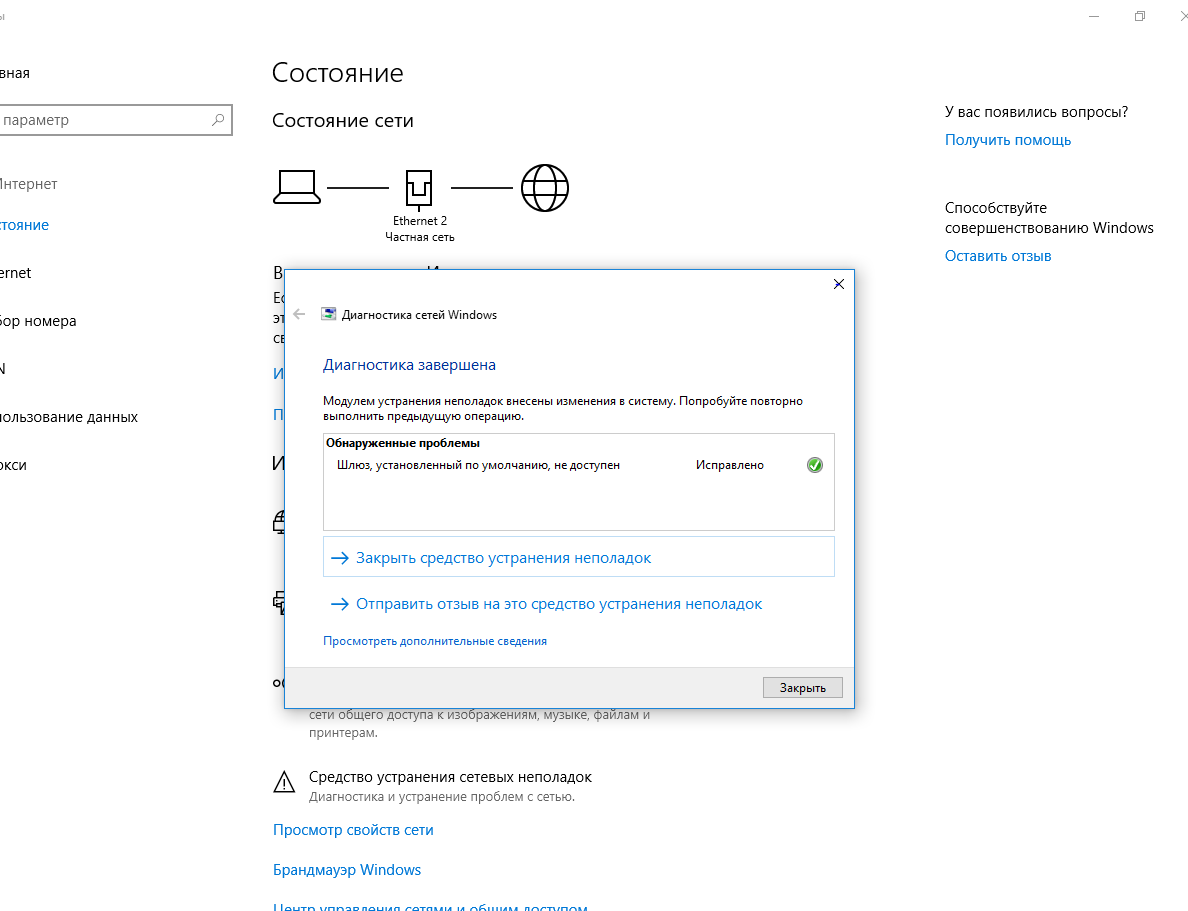Image resolution: width=1188 pixels, height=911 pixels.
Task: Click the warning triangle troubleshooter icon
Action: click(284, 781)
